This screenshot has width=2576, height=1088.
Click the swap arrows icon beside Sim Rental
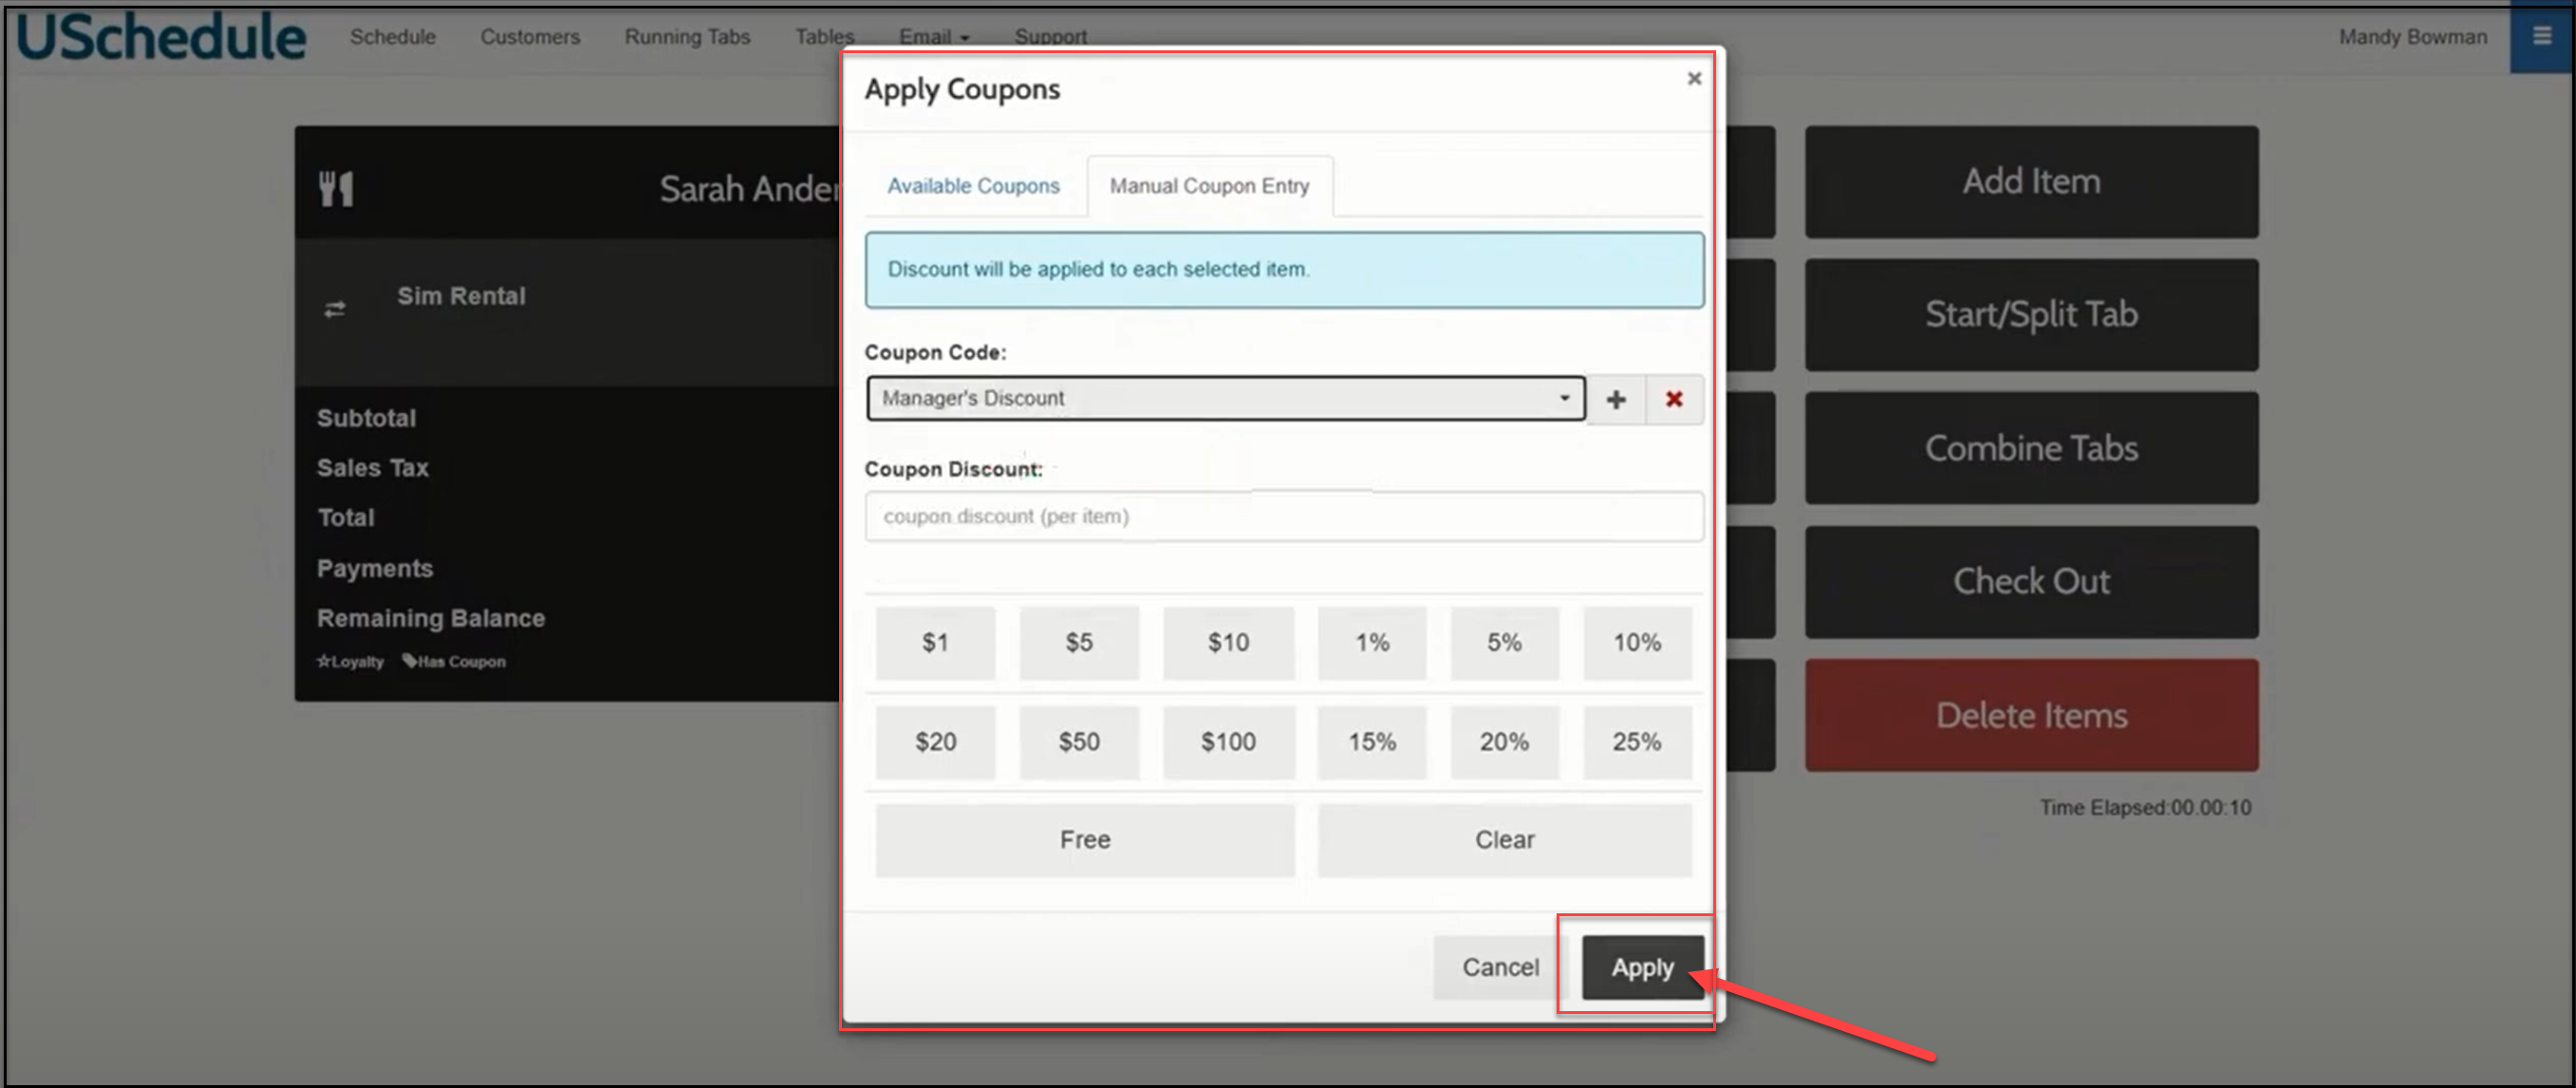coord(335,309)
